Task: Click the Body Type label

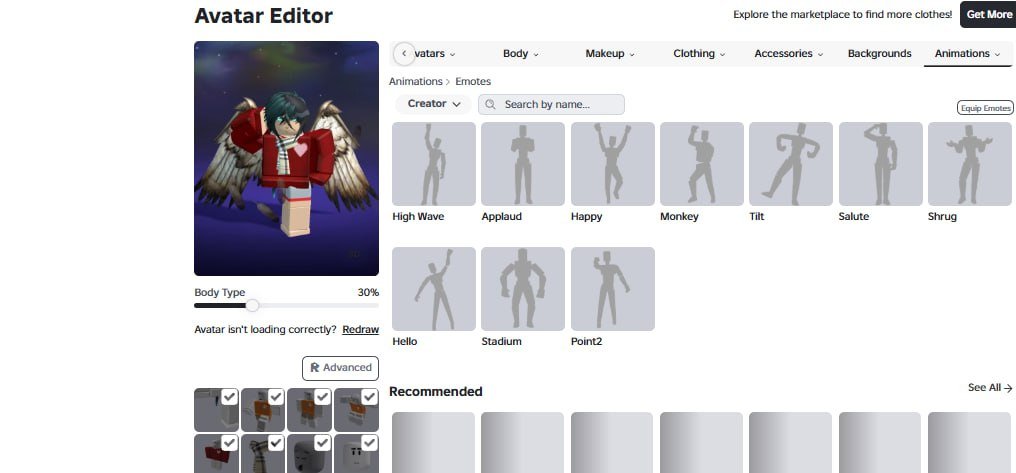Action: click(x=220, y=293)
